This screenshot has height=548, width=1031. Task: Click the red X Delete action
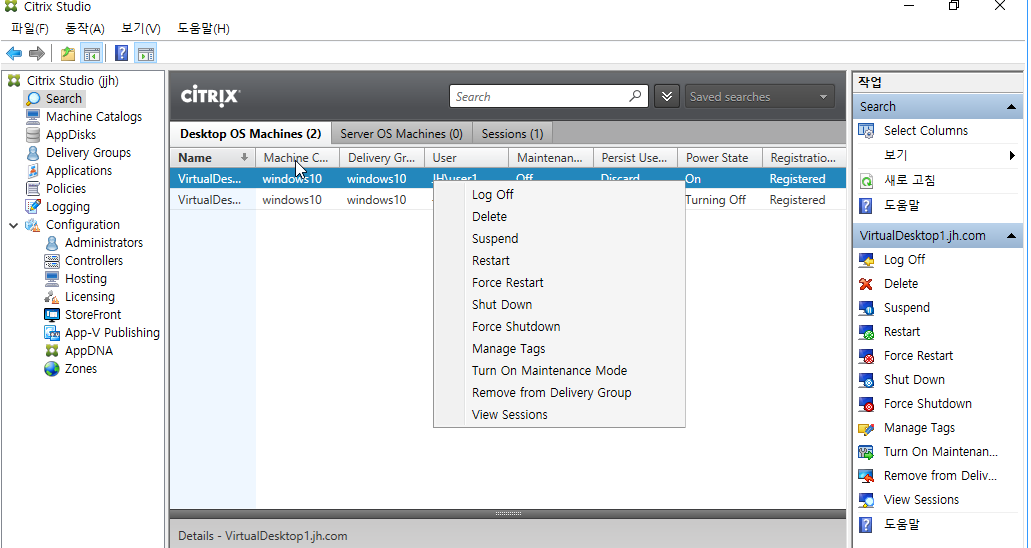pos(866,284)
